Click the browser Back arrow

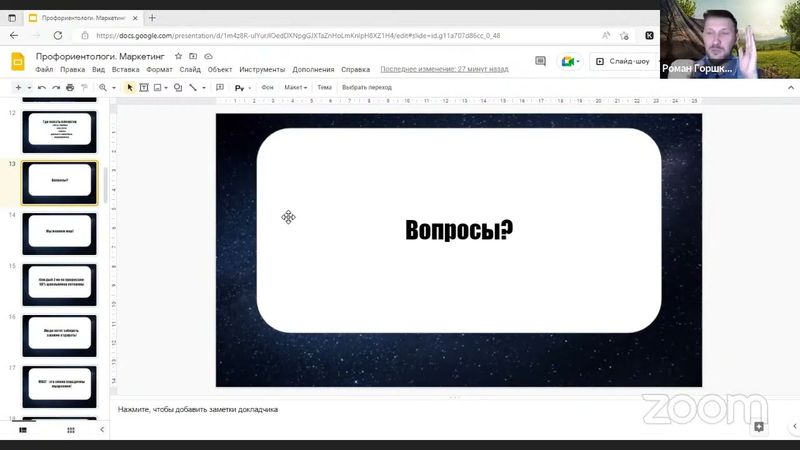(x=14, y=36)
